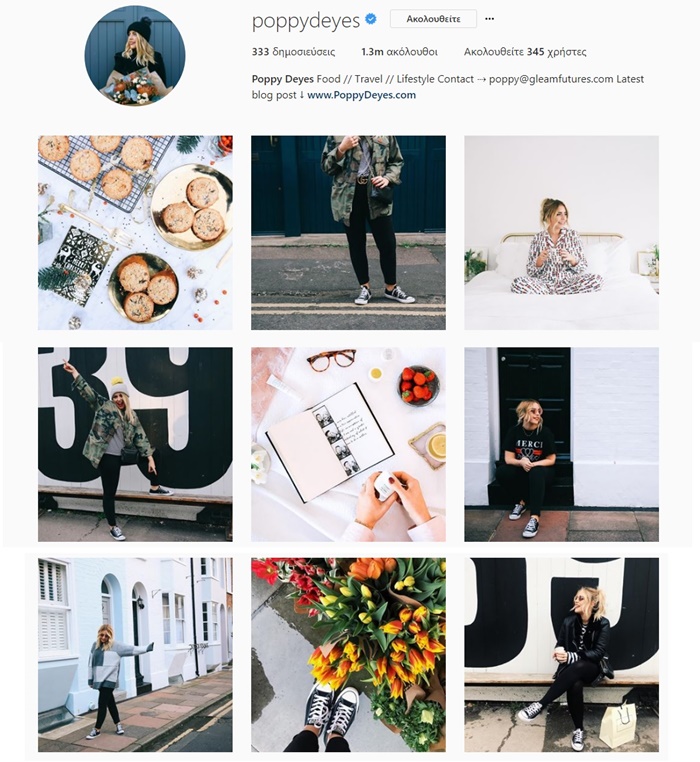Open the tulips and Converse photo
Screen dimensions: 700x762
click(x=348, y=655)
